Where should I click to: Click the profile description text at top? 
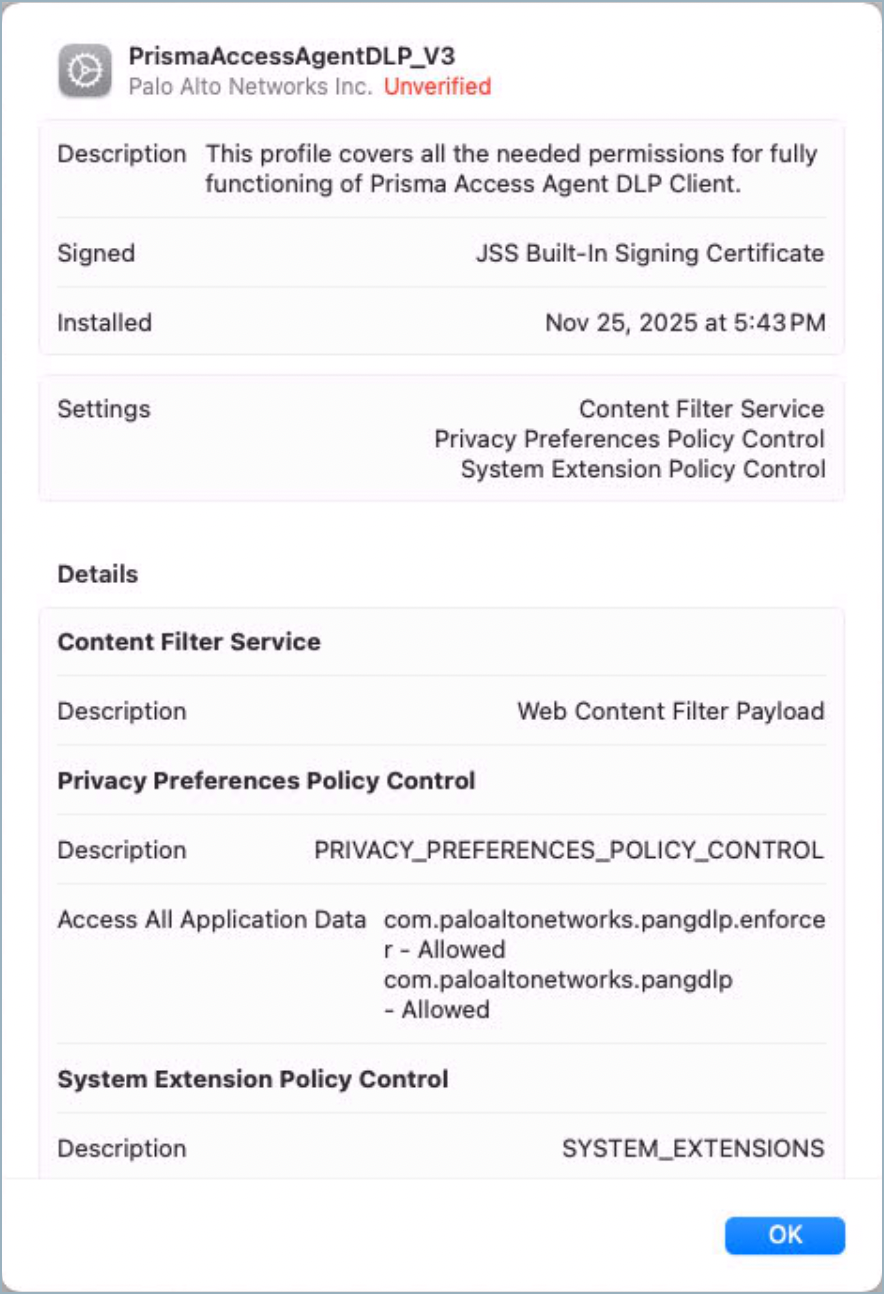(511, 169)
